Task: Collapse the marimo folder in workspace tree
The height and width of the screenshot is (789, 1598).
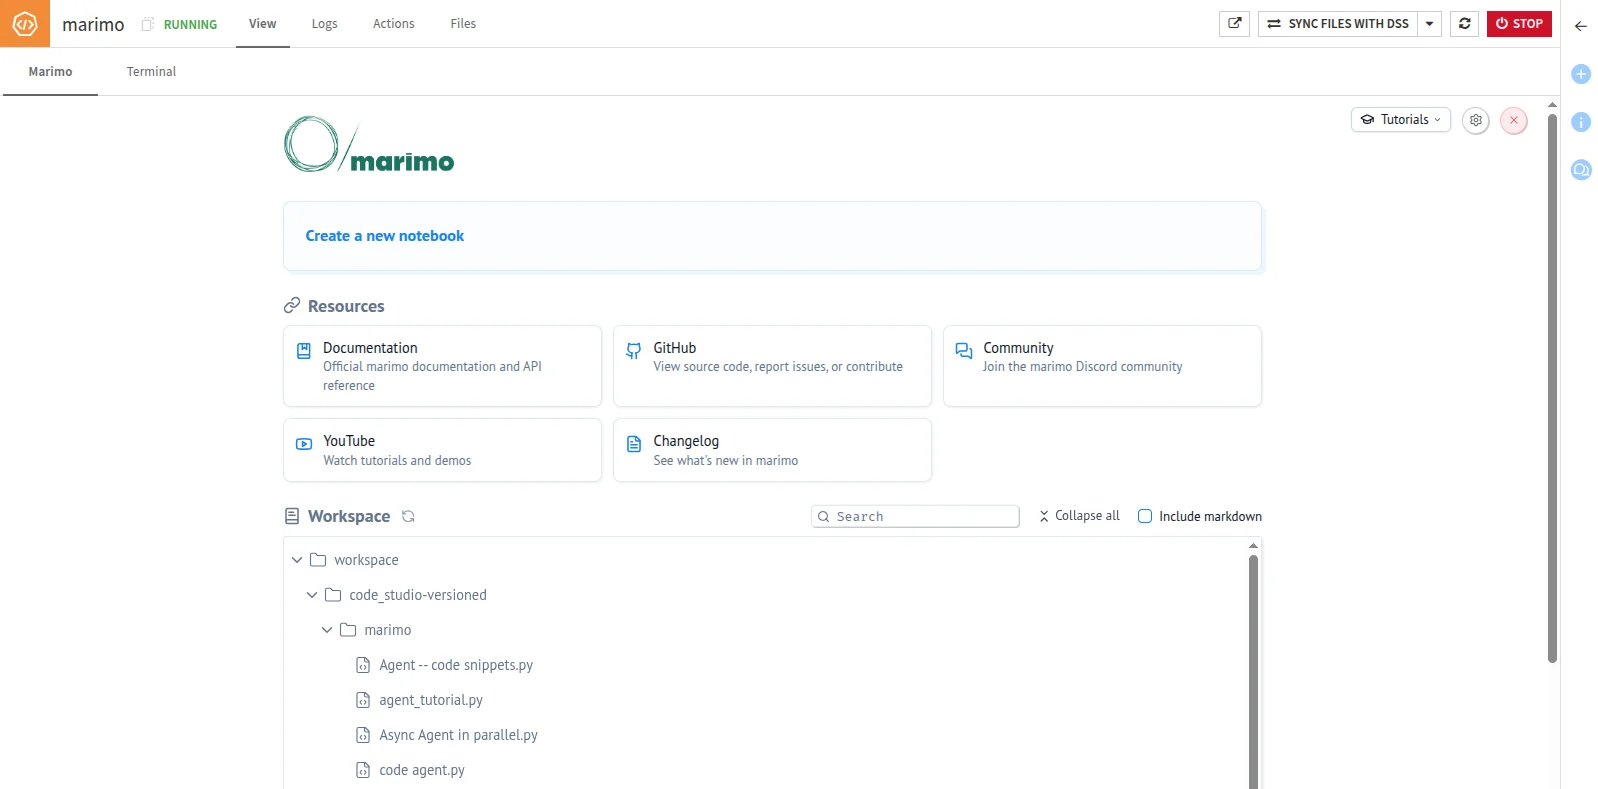Action: [326, 630]
